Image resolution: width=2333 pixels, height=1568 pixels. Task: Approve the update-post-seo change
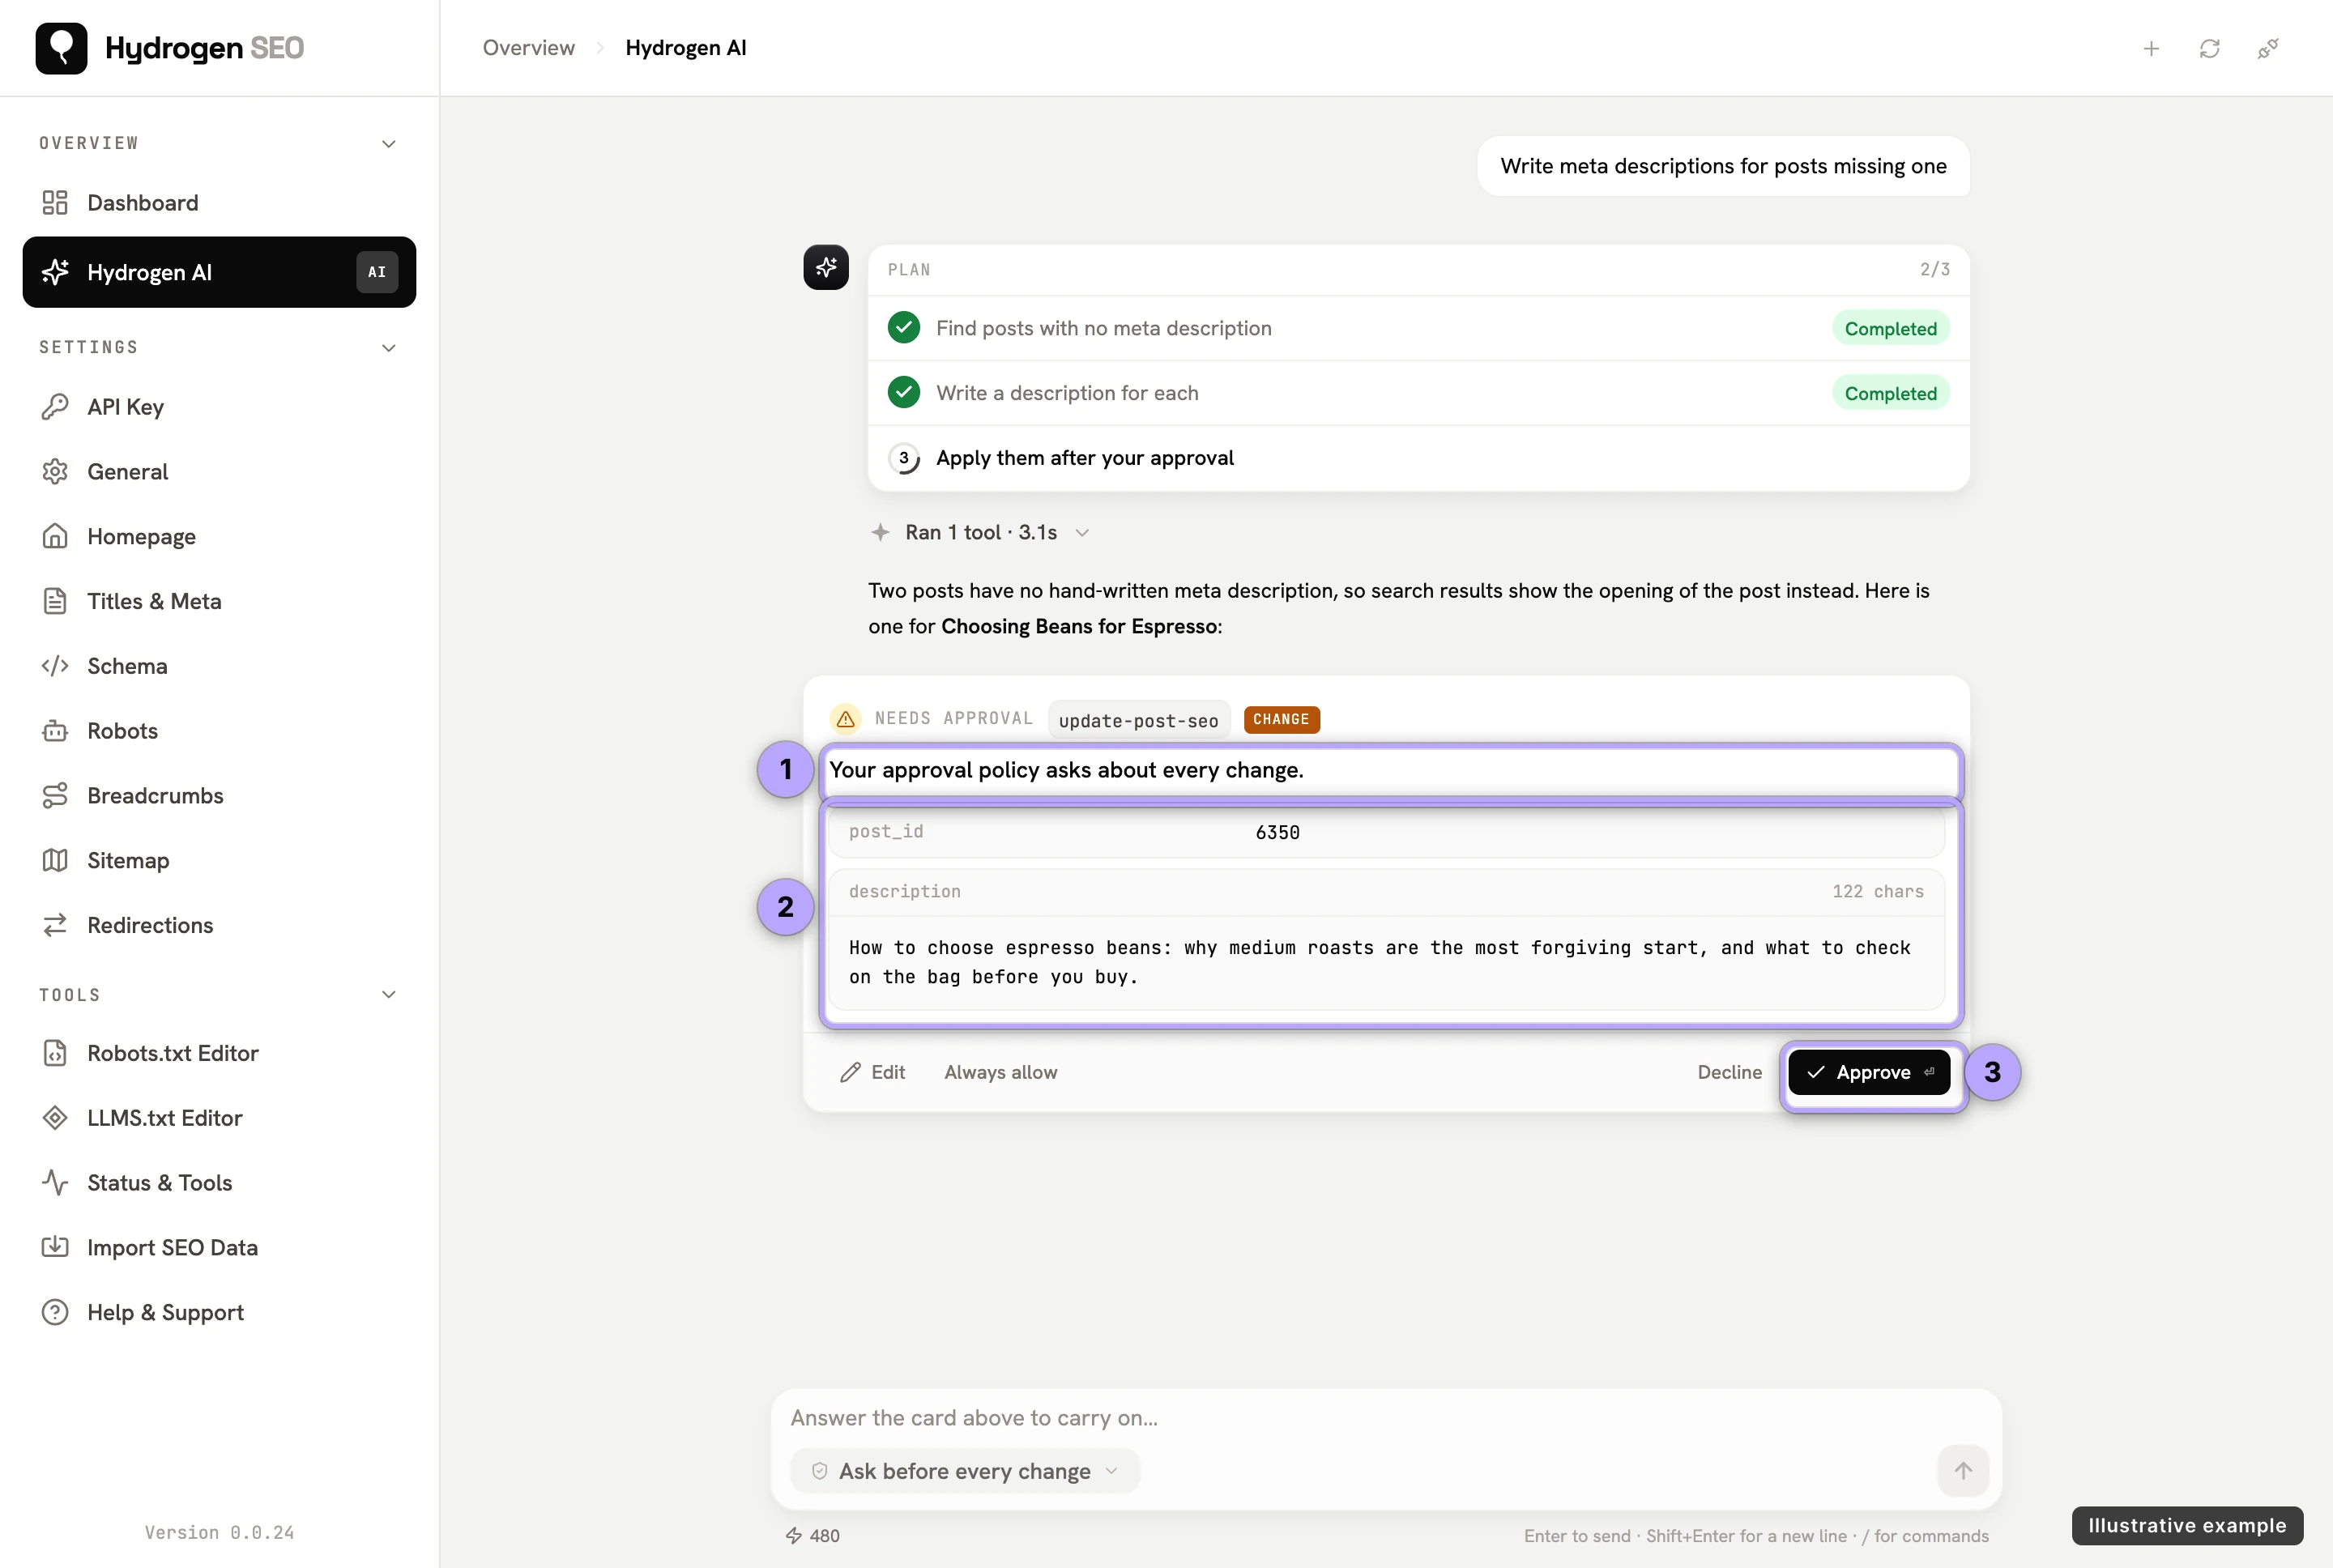[1868, 1072]
